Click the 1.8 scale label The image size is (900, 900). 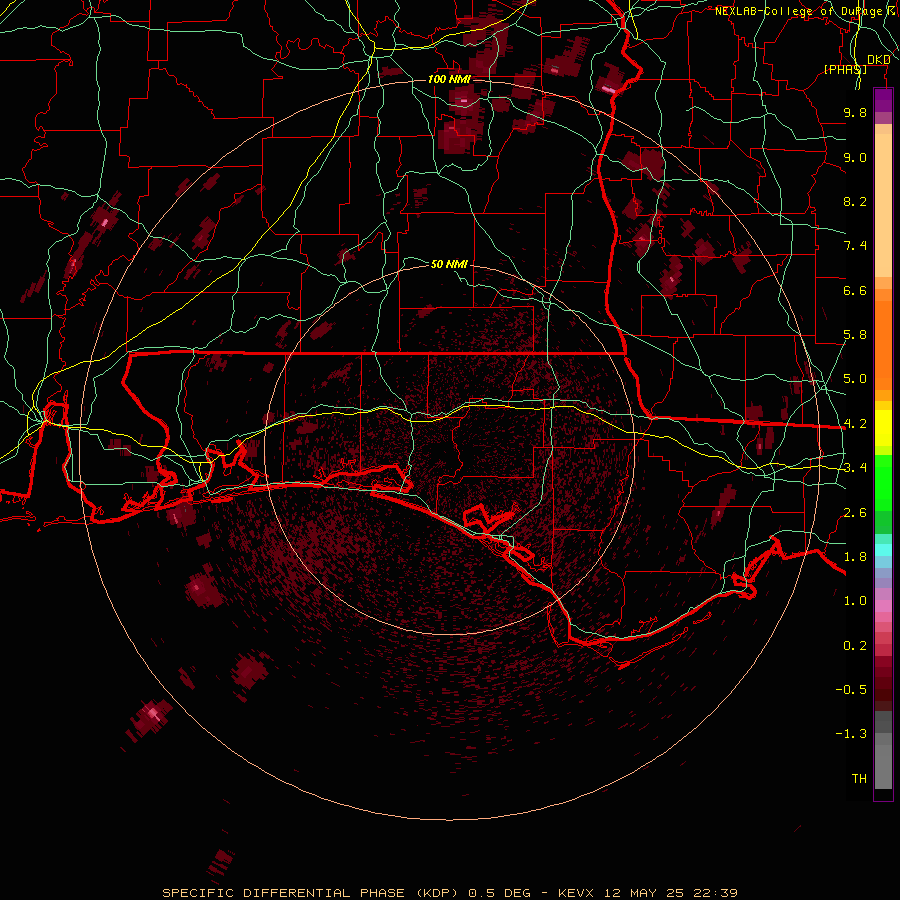pyautogui.click(x=855, y=557)
